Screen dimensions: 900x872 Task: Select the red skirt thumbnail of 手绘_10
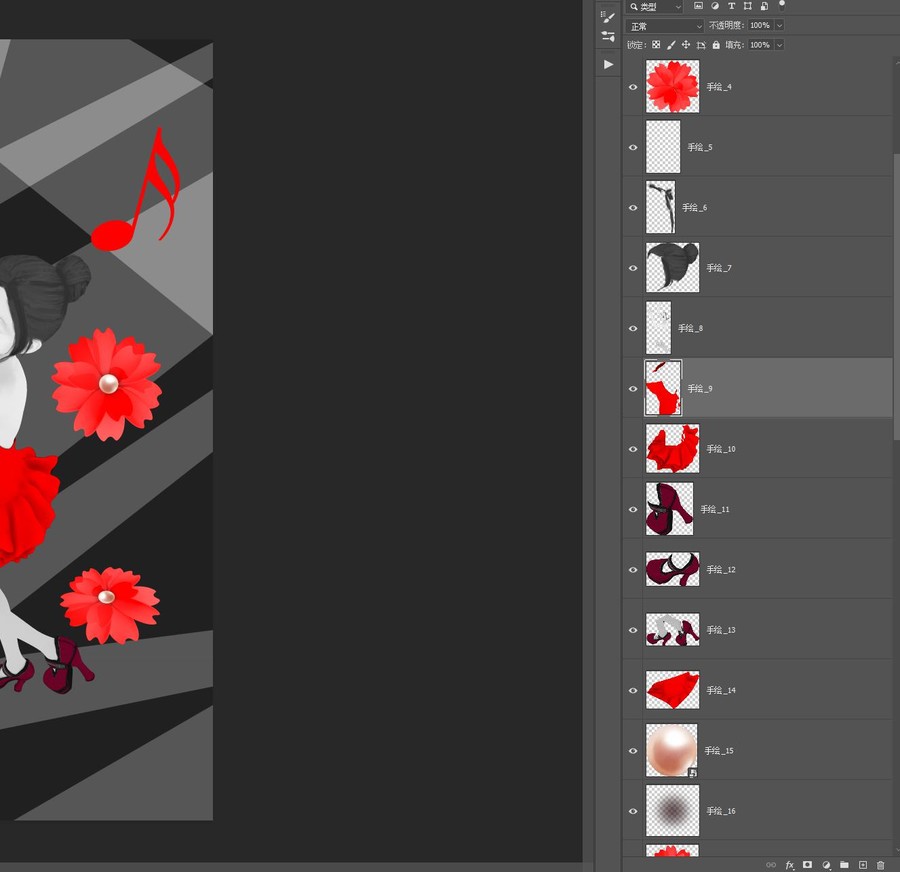(672, 448)
